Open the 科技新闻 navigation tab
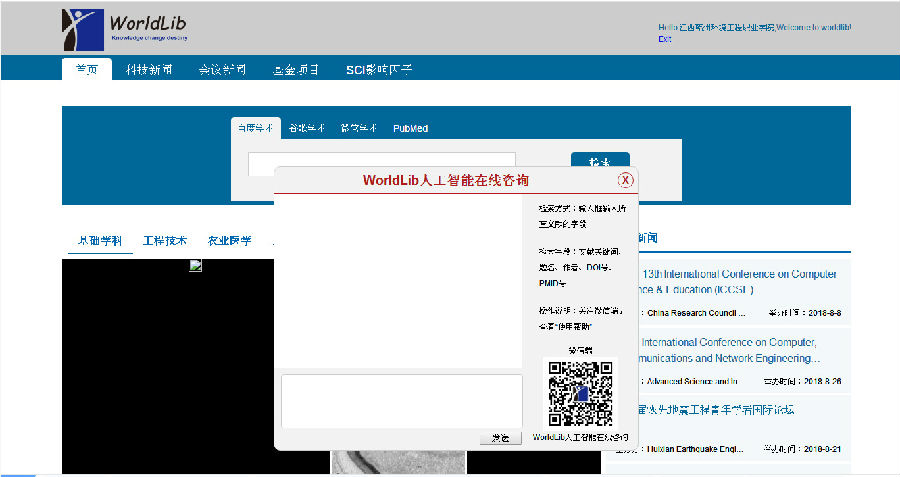Image resolution: width=900 pixels, height=477 pixels. [149, 69]
